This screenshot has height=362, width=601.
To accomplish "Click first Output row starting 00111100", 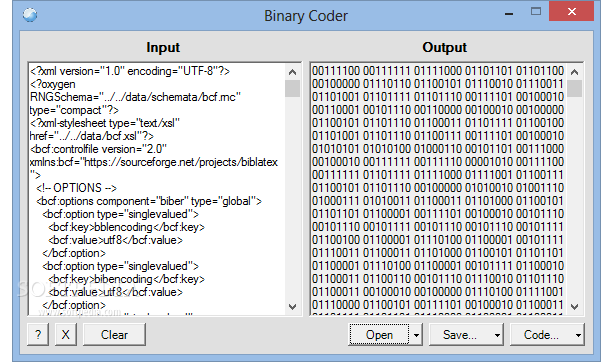I will tap(438, 71).
